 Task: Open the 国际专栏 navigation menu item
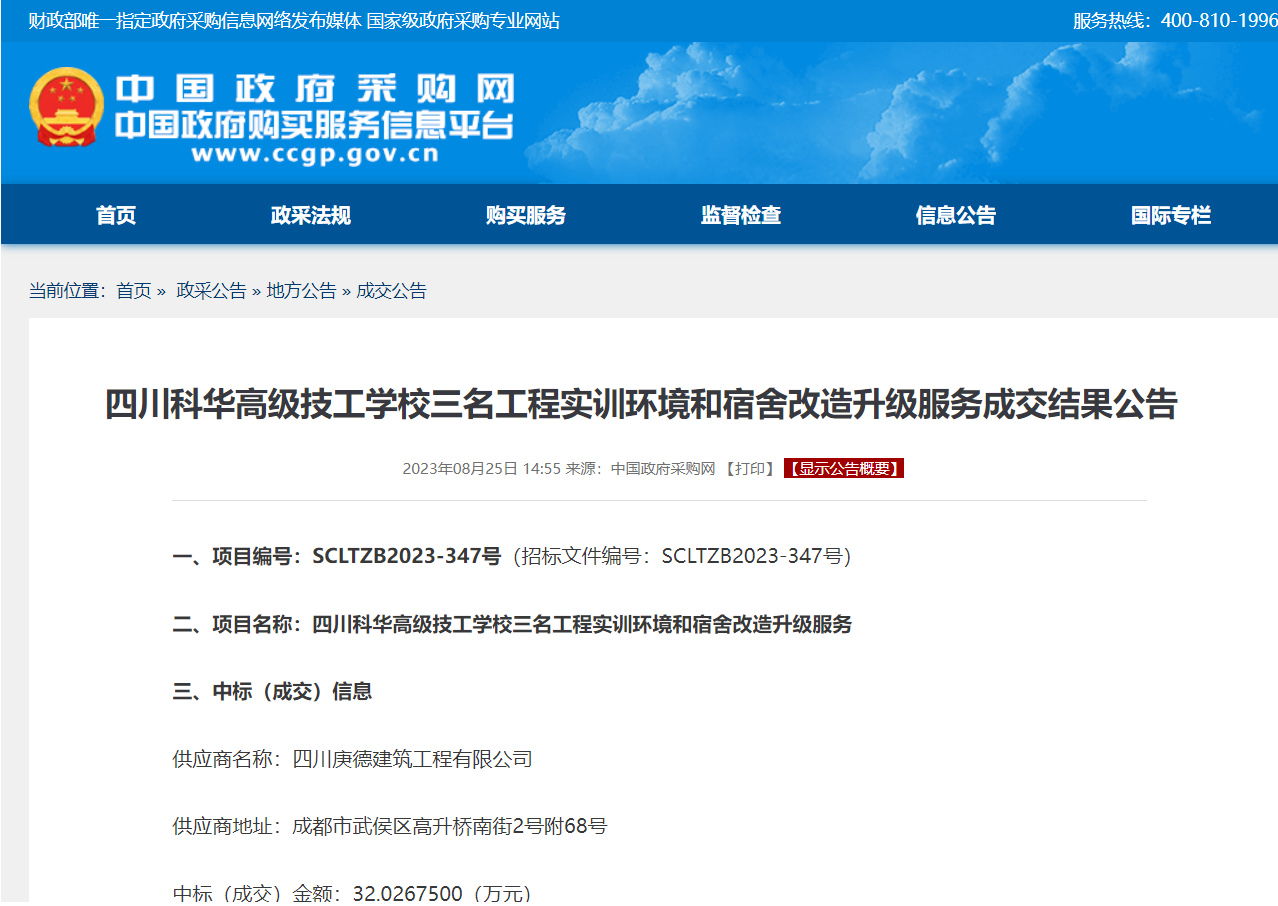tap(1171, 215)
